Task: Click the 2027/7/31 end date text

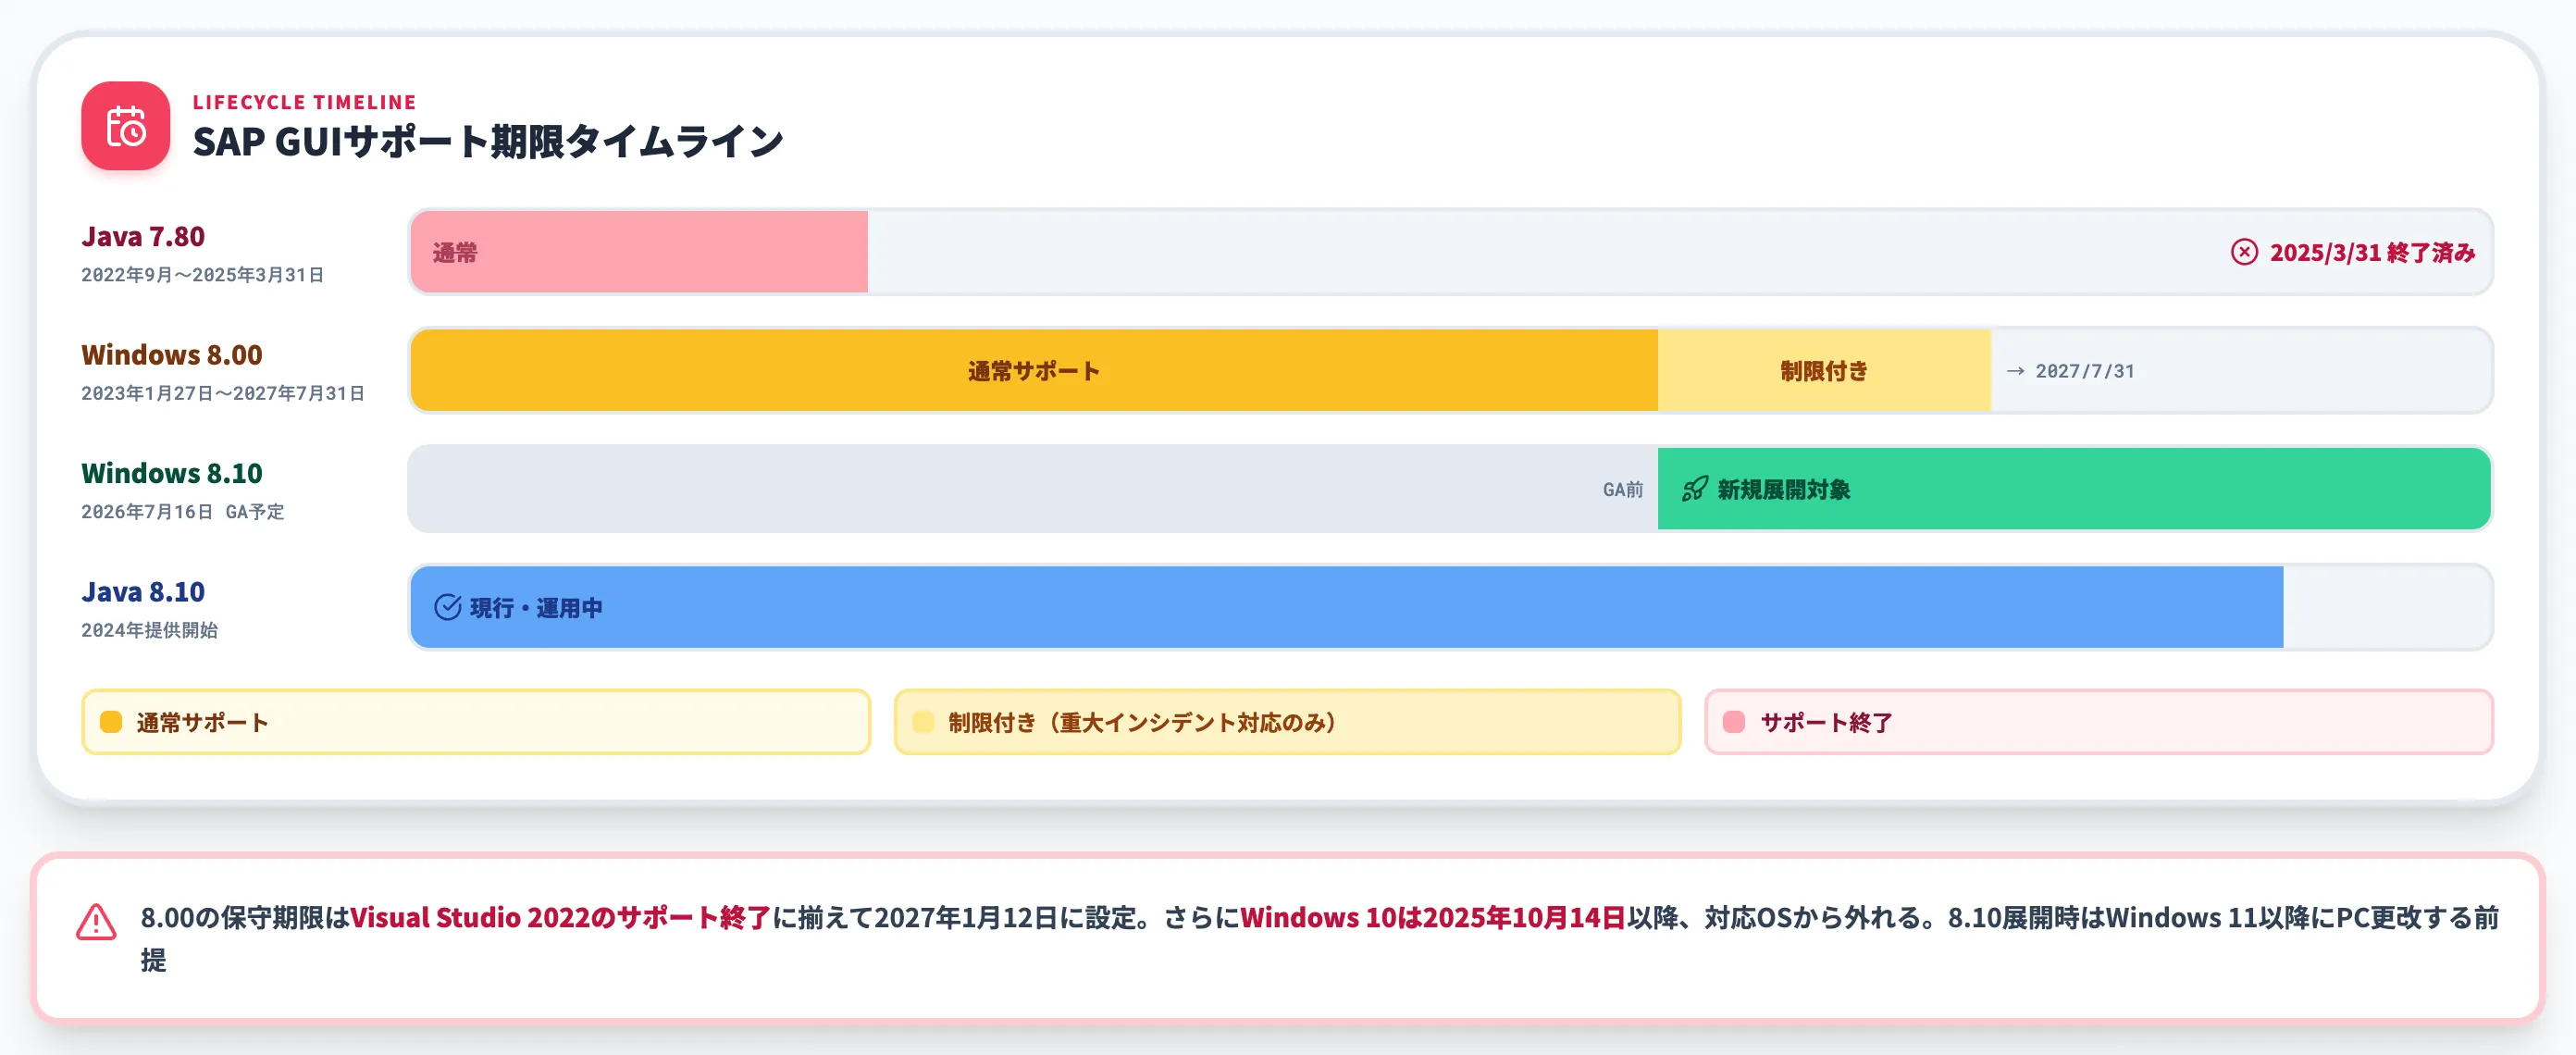Action: tap(2085, 371)
